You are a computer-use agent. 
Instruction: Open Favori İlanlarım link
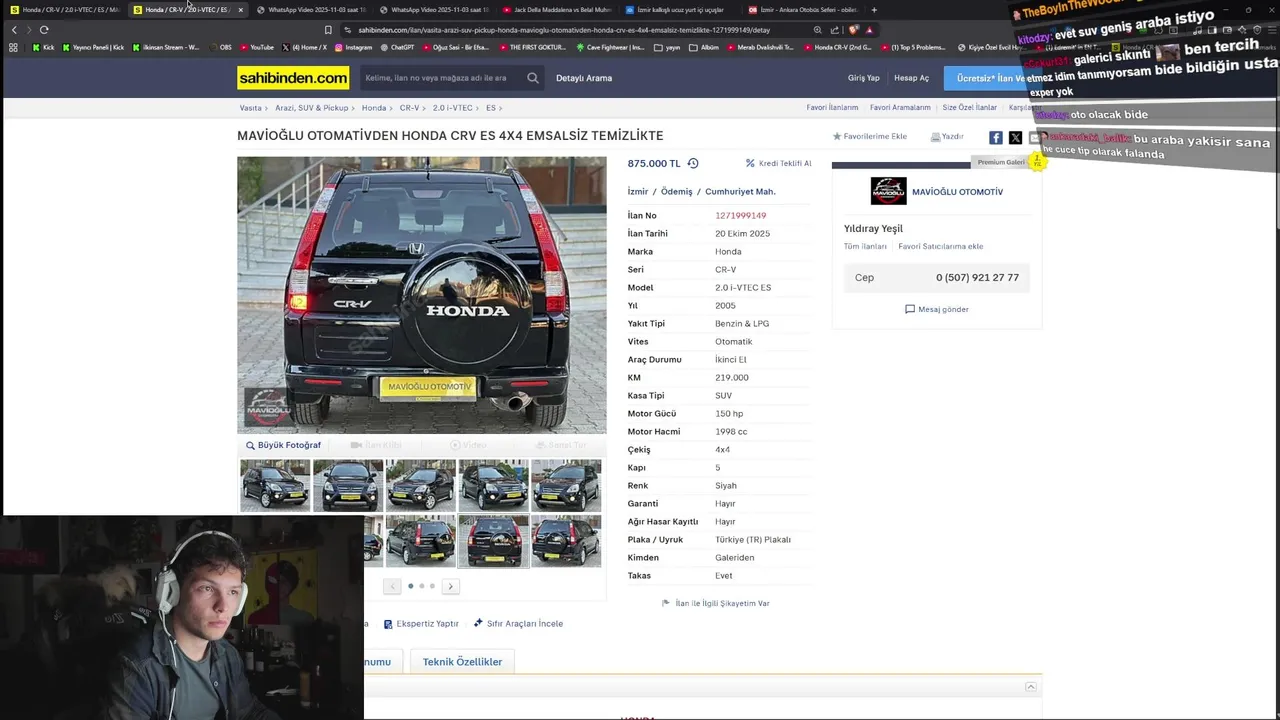click(832, 108)
